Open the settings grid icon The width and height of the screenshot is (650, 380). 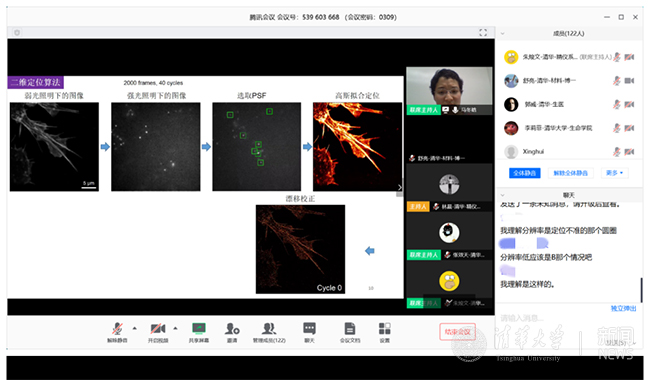(385, 332)
